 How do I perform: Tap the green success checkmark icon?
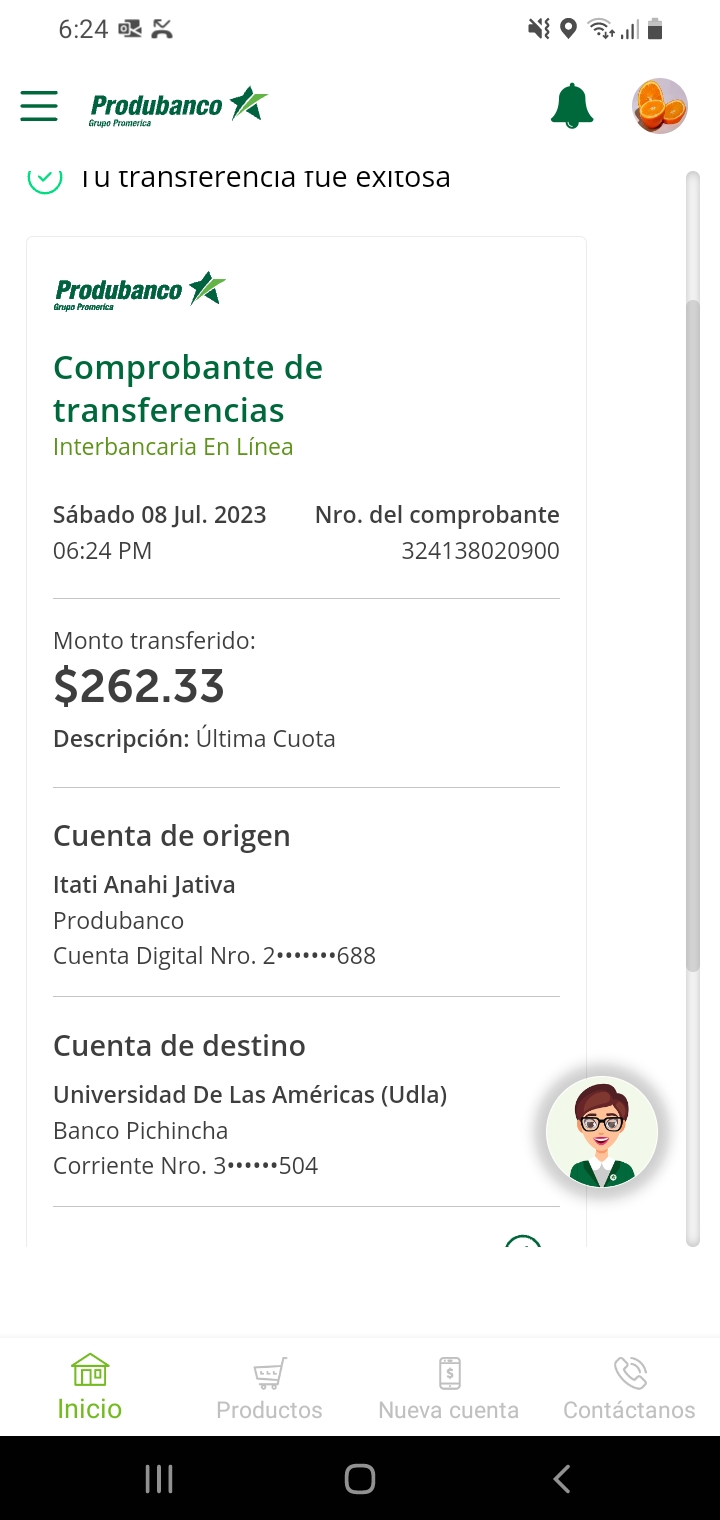44,180
